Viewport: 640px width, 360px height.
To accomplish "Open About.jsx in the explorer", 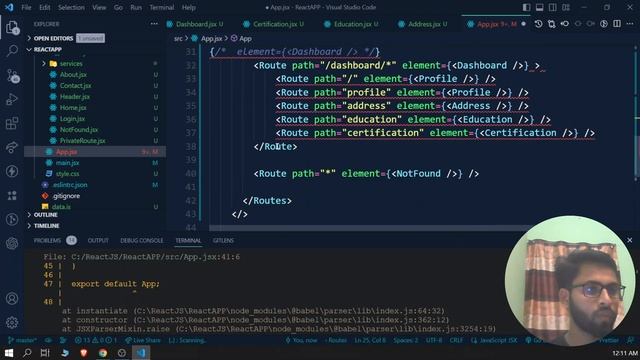I will point(73,75).
